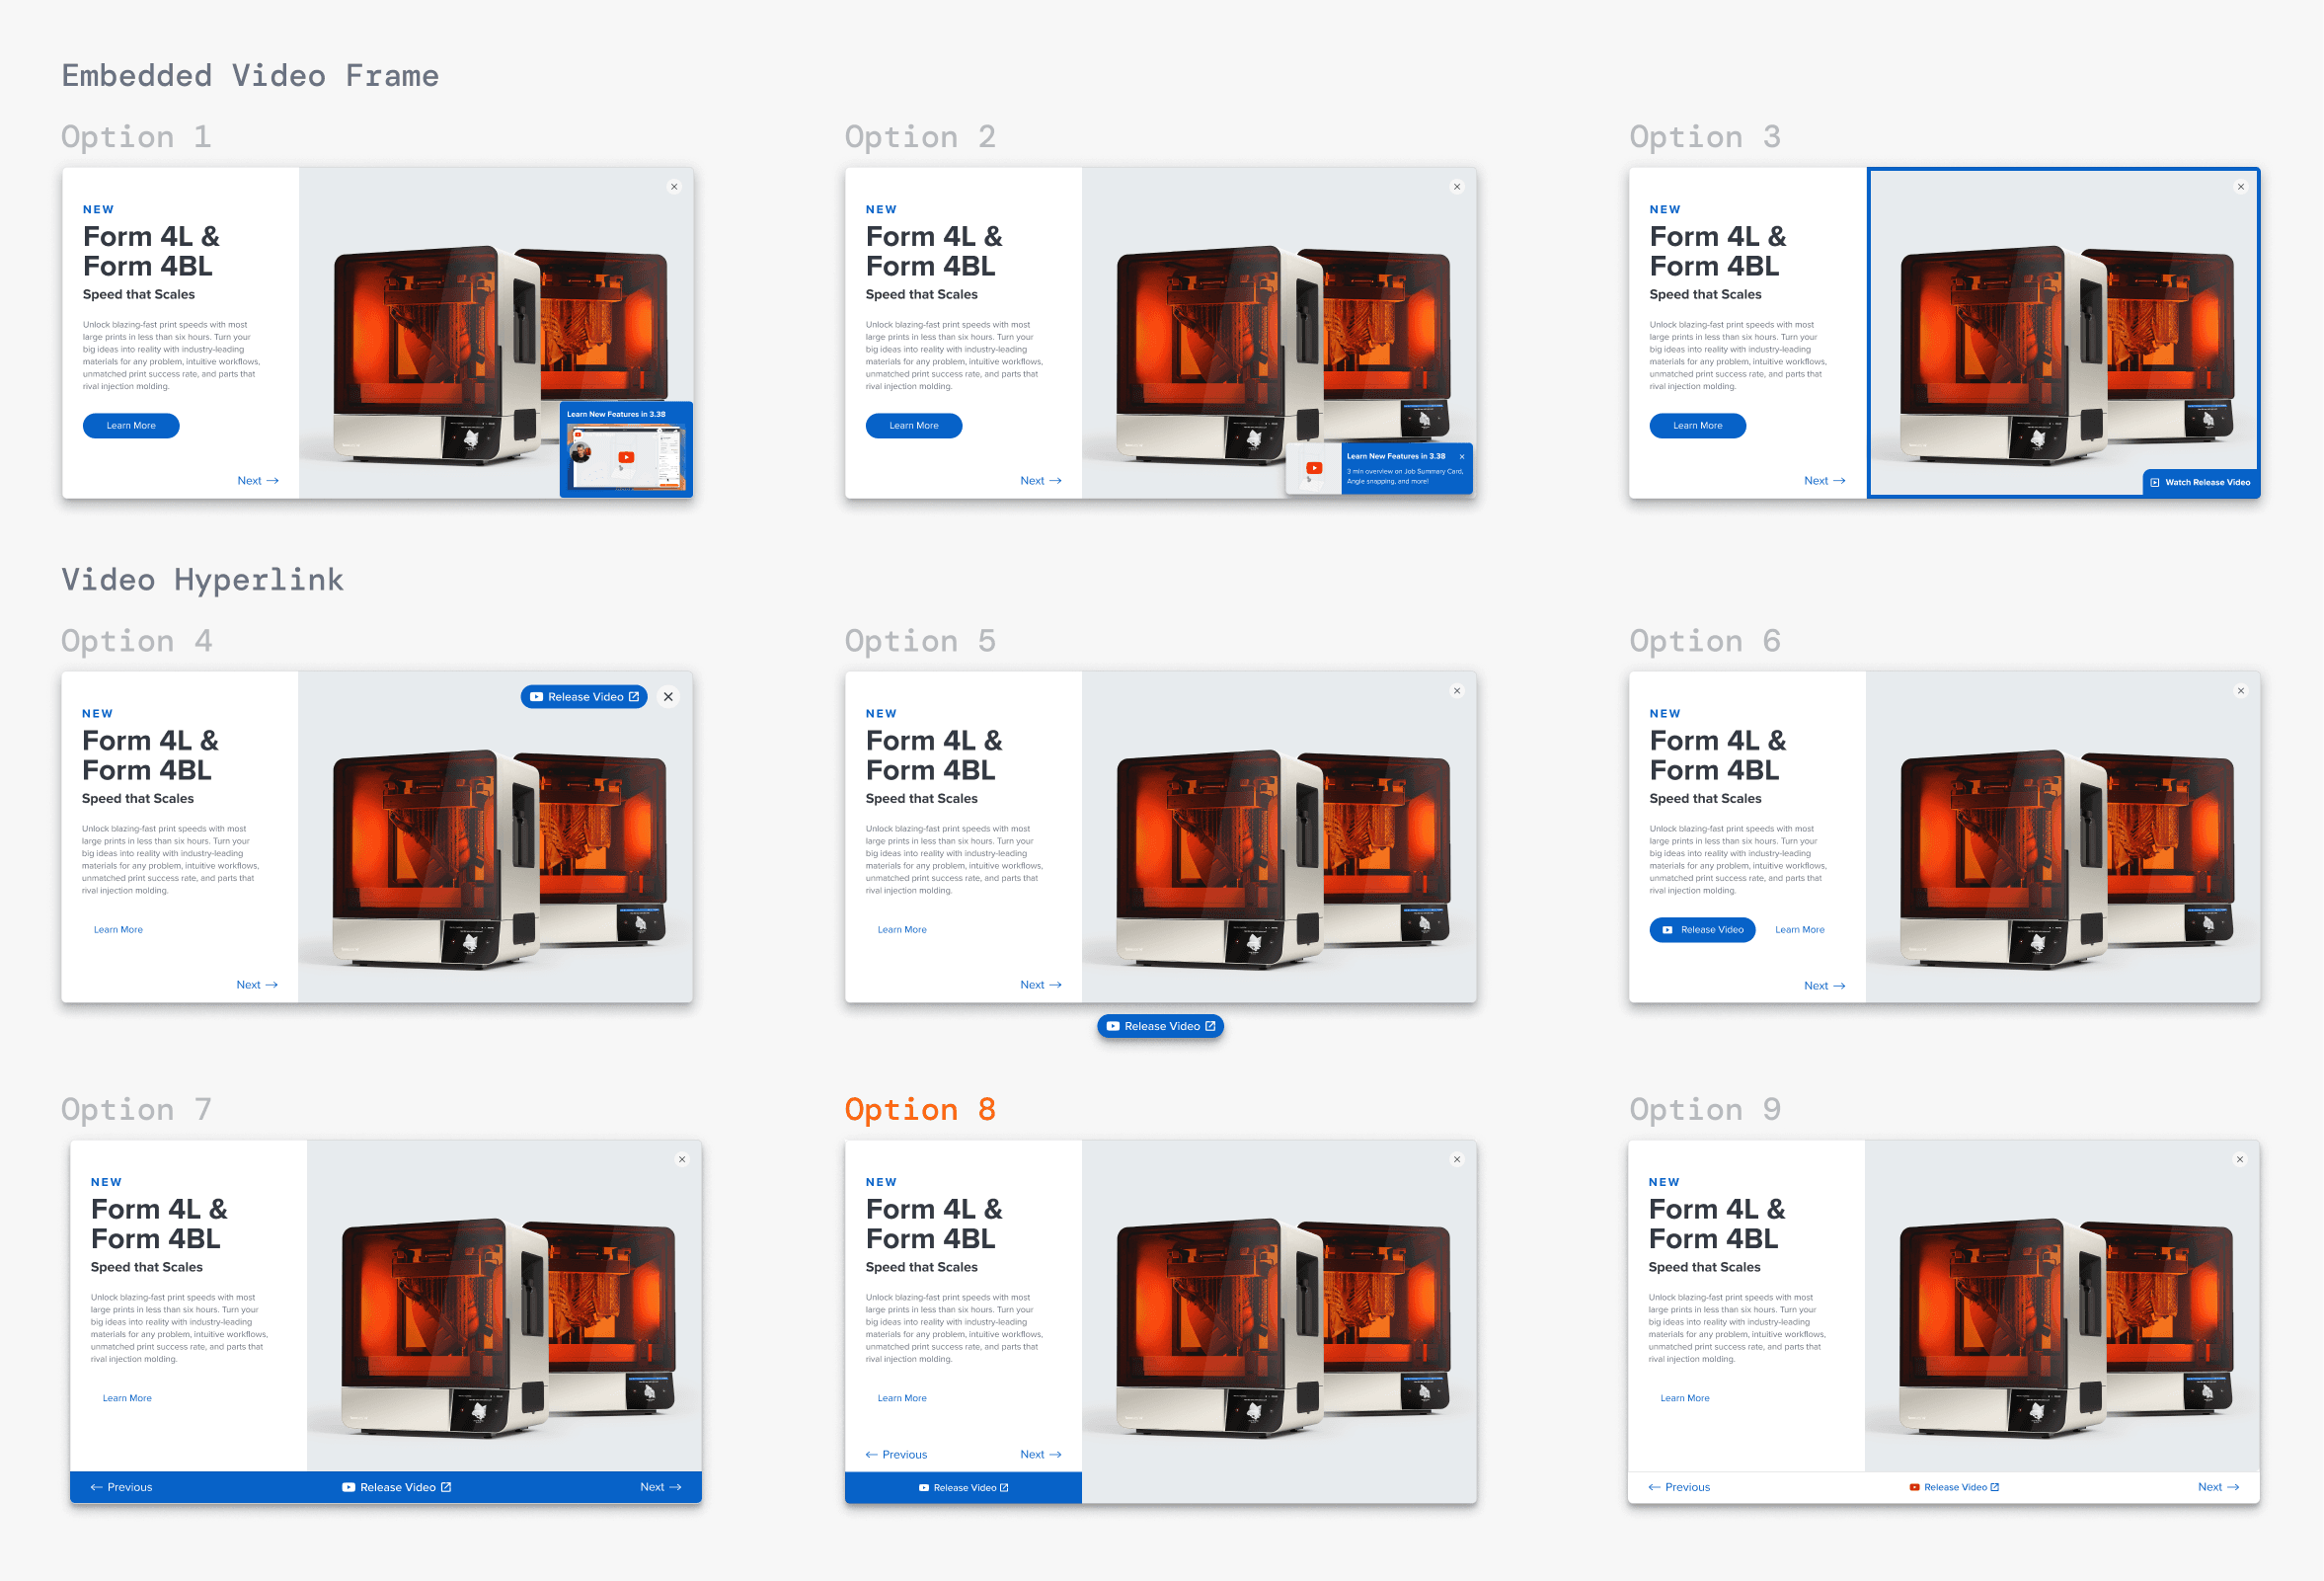The image size is (2324, 1581).
Task: Close the Option 4 dialog using the X icon
Action: pos(668,697)
